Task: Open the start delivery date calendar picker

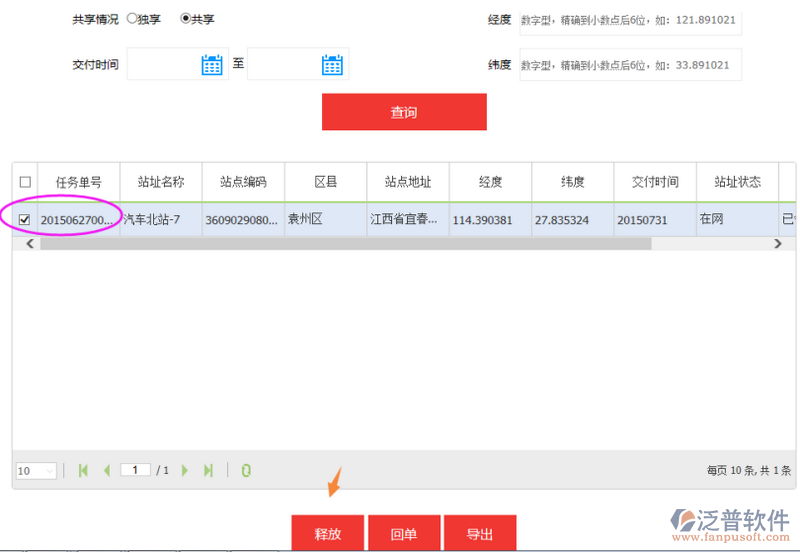Action: click(x=212, y=65)
